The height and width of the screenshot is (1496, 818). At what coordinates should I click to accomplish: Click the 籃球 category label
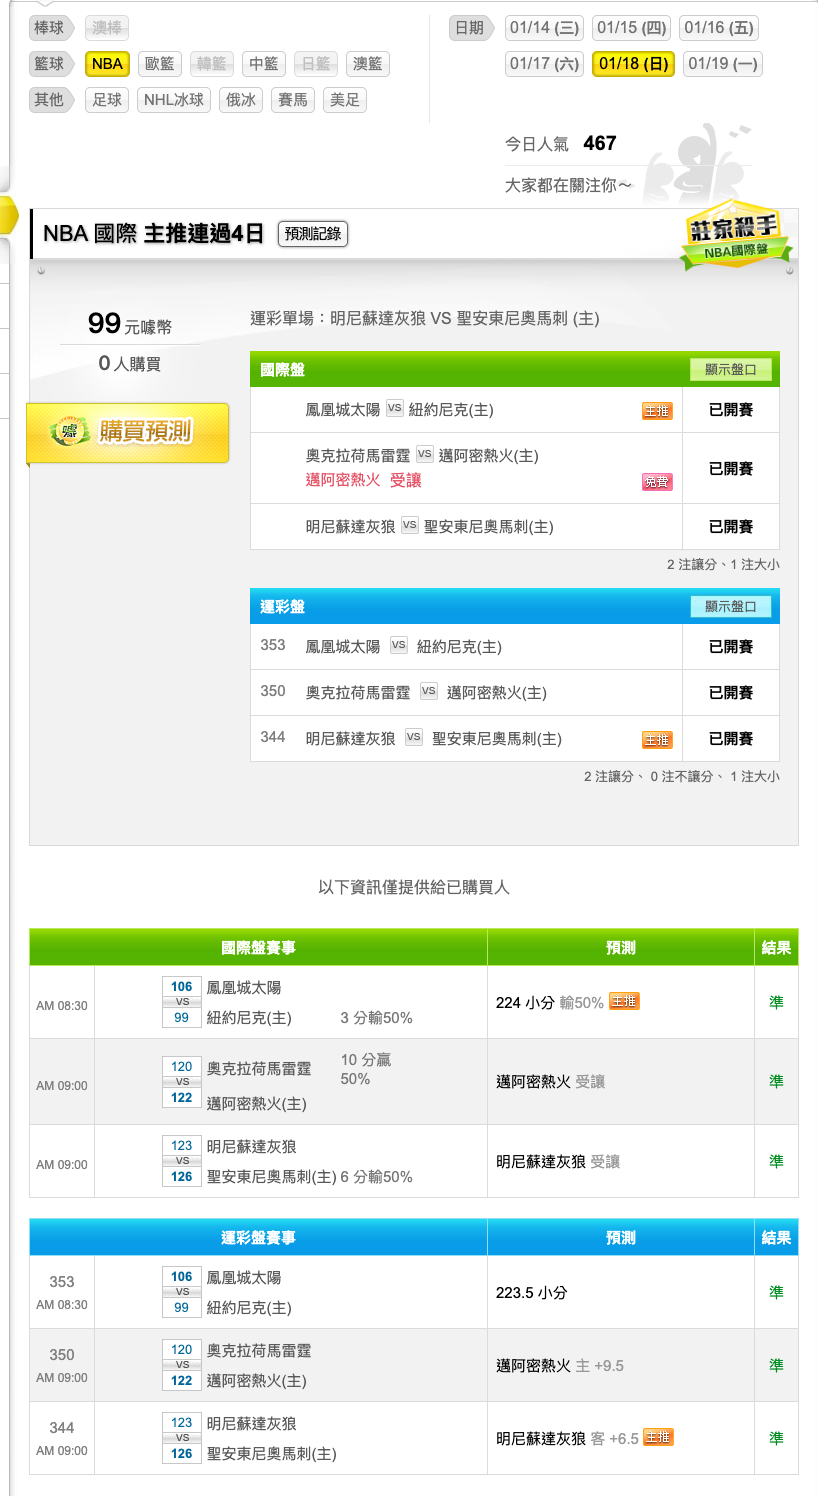(52, 64)
